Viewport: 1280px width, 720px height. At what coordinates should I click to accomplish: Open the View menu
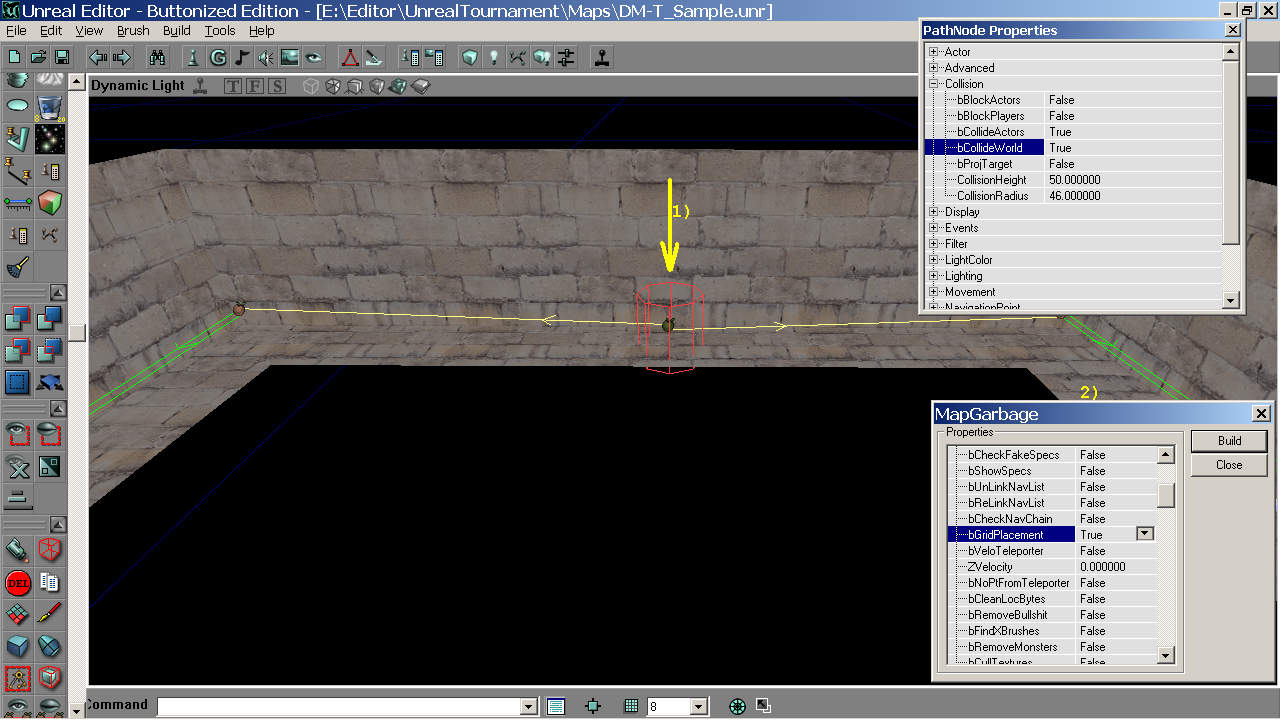pos(89,31)
